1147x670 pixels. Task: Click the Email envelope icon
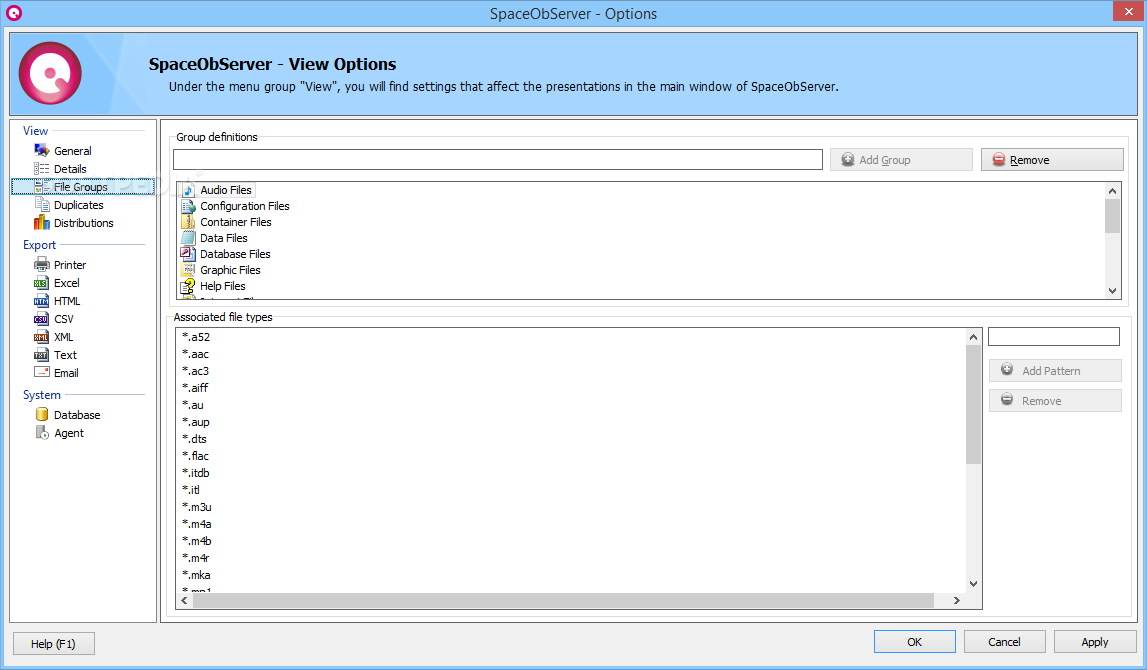tap(42, 372)
